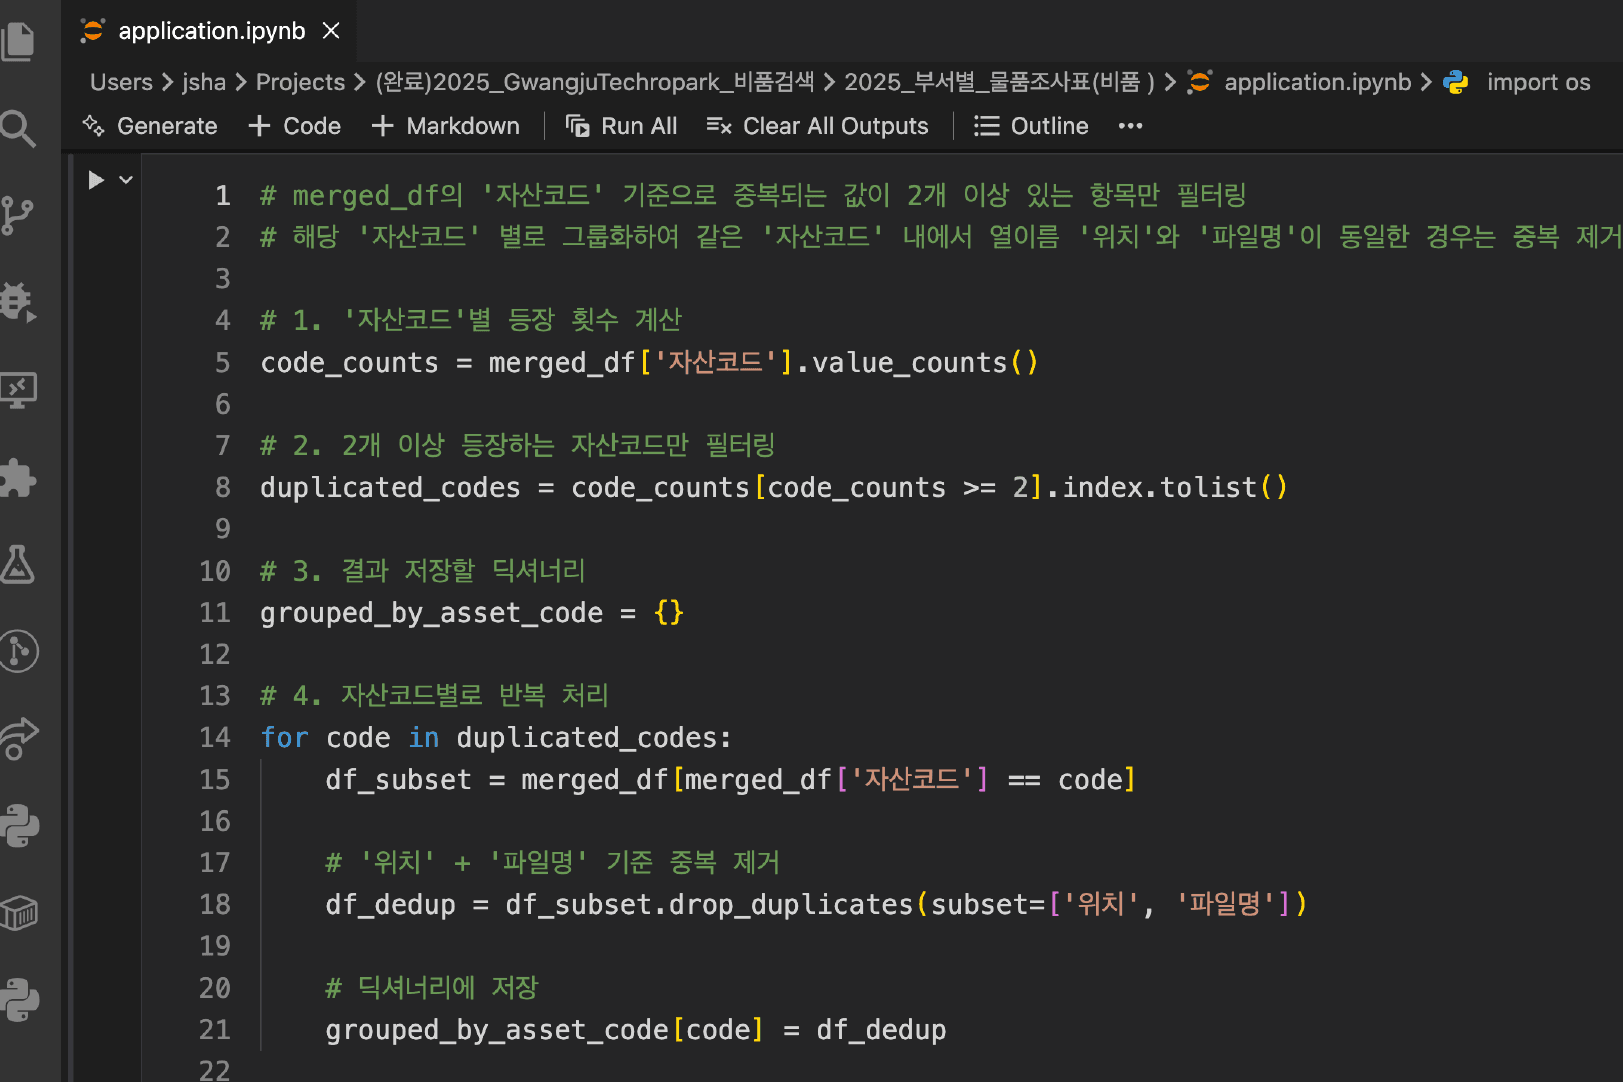Click the drop_duplicates line 18
The width and height of the screenshot is (1623, 1082).
point(816,904)
